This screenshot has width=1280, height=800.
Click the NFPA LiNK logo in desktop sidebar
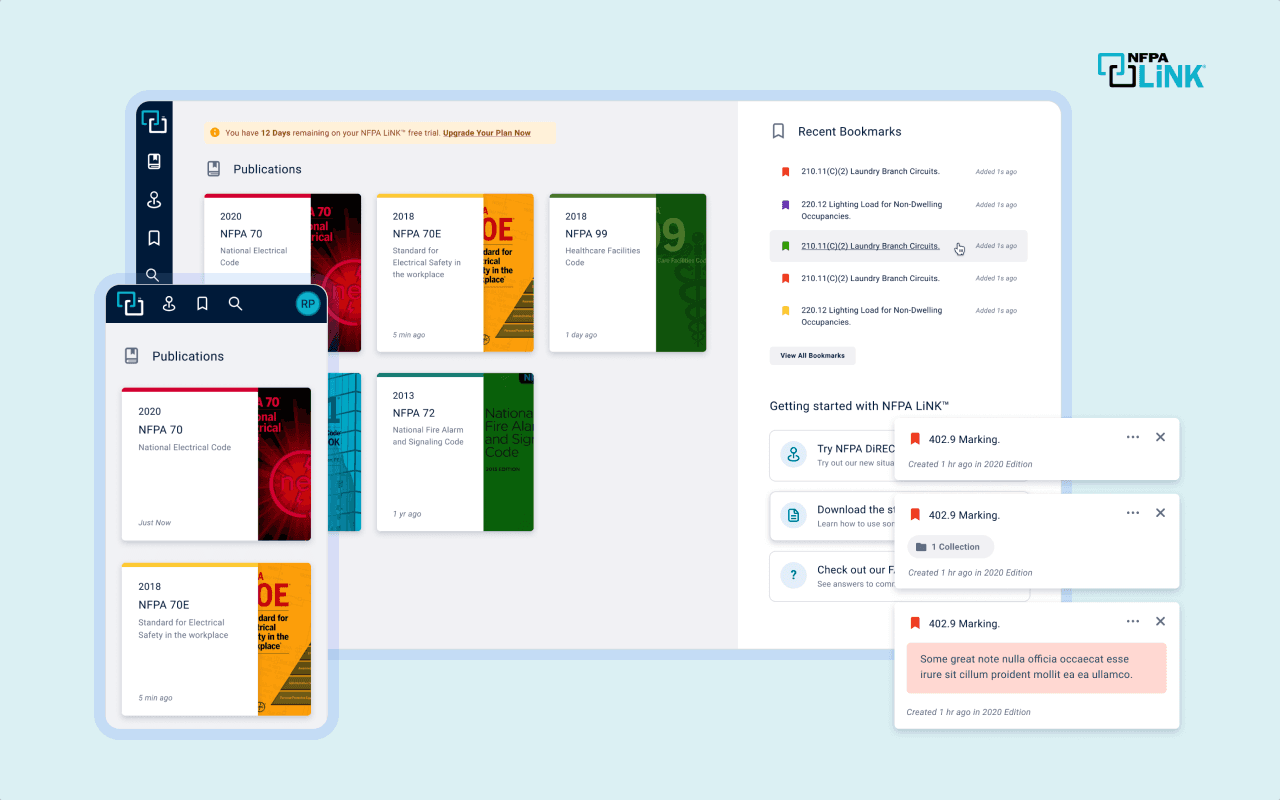[x=154, y=121]
